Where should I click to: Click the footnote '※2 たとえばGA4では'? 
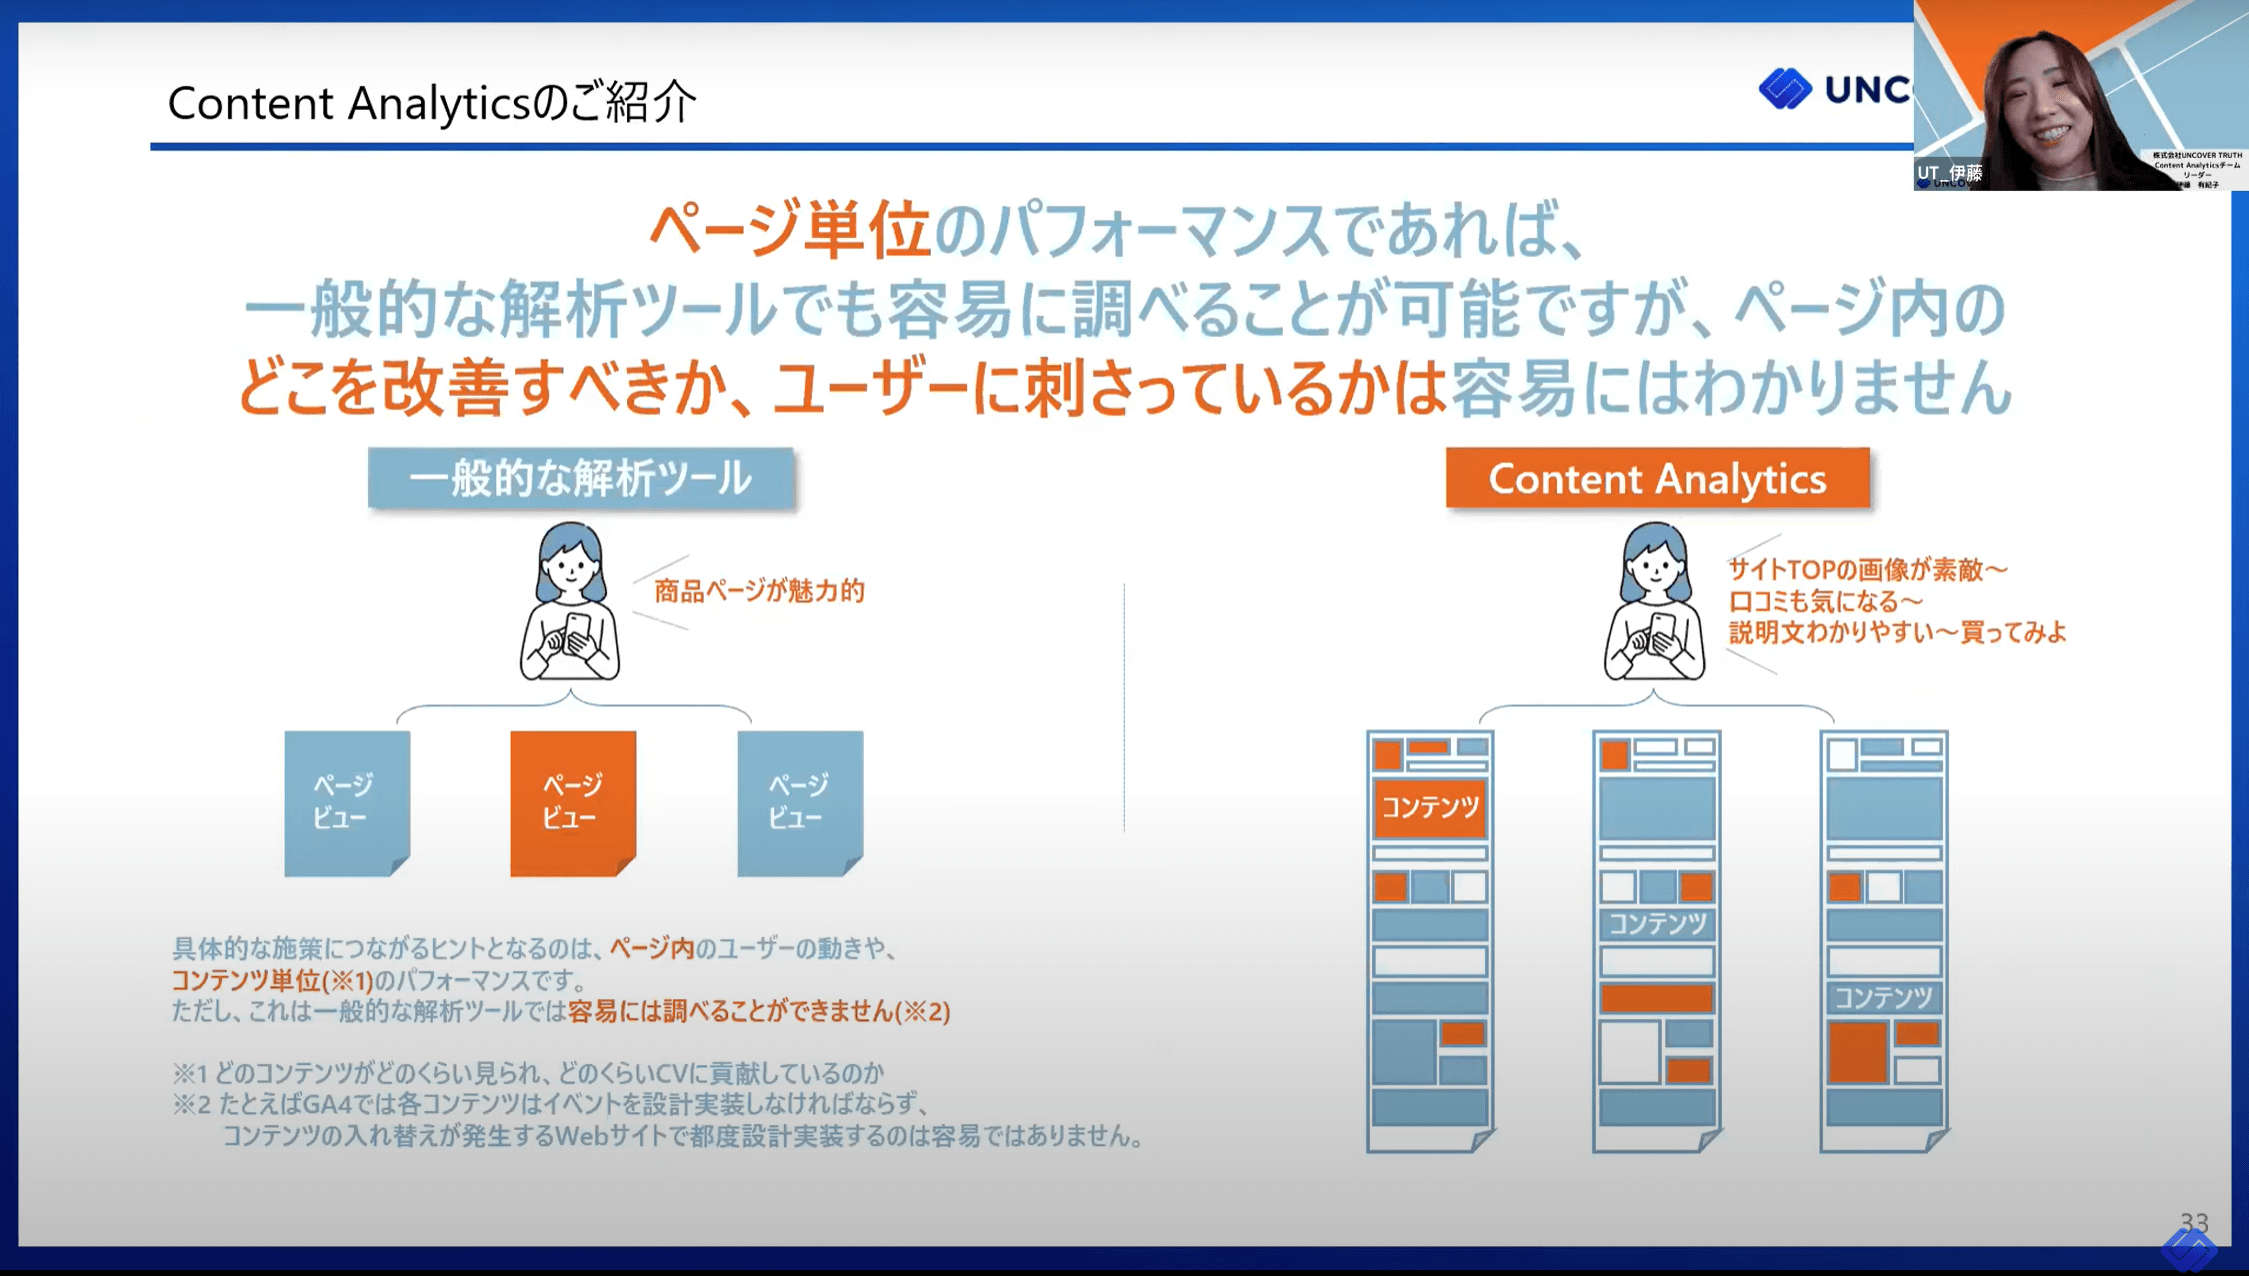[x=551, y=1104]
